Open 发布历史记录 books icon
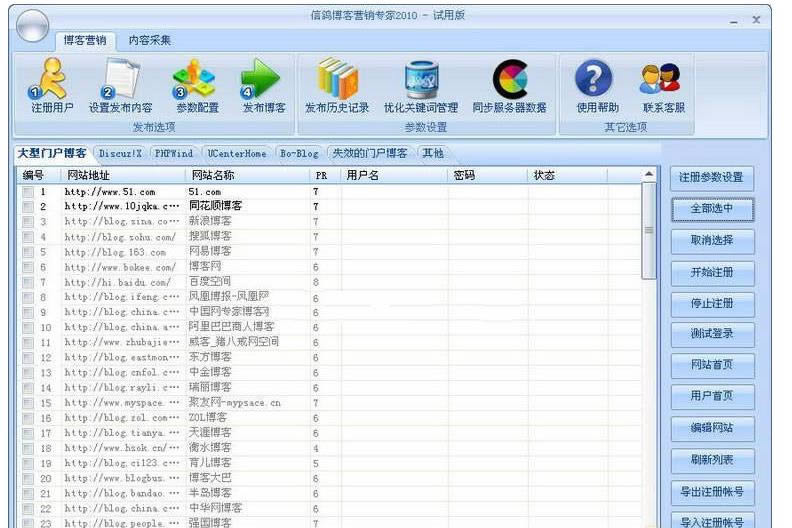The image size is (792, 528). [x=337, y=80]
